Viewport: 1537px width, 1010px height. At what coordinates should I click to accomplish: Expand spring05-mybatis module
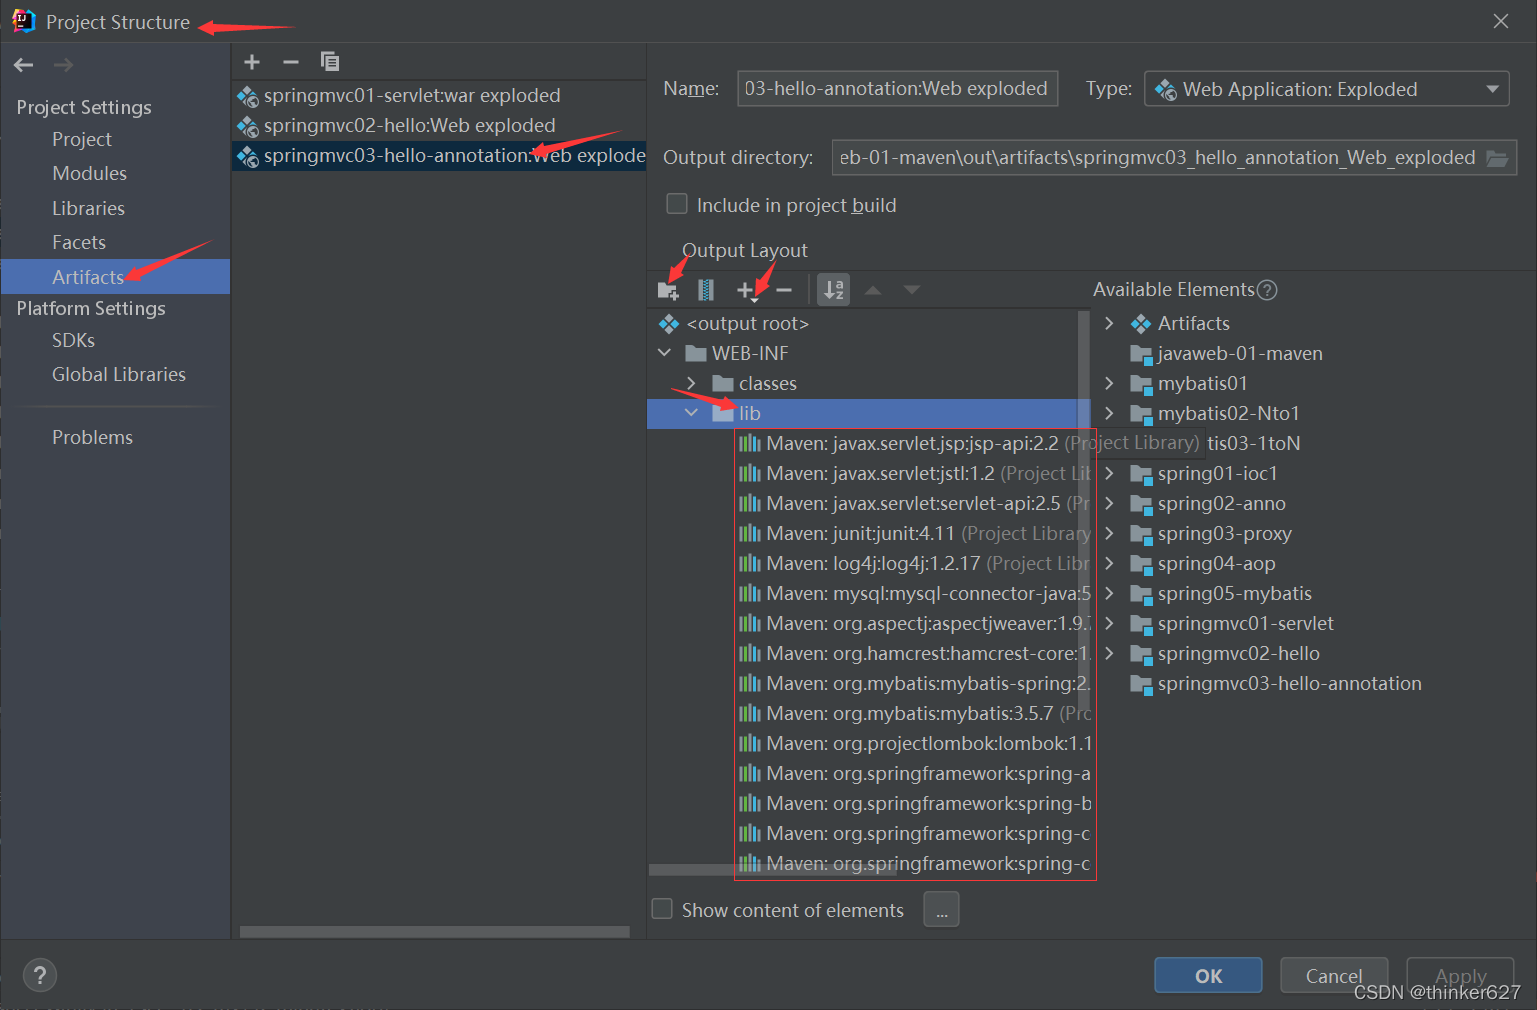[1109, 593]
